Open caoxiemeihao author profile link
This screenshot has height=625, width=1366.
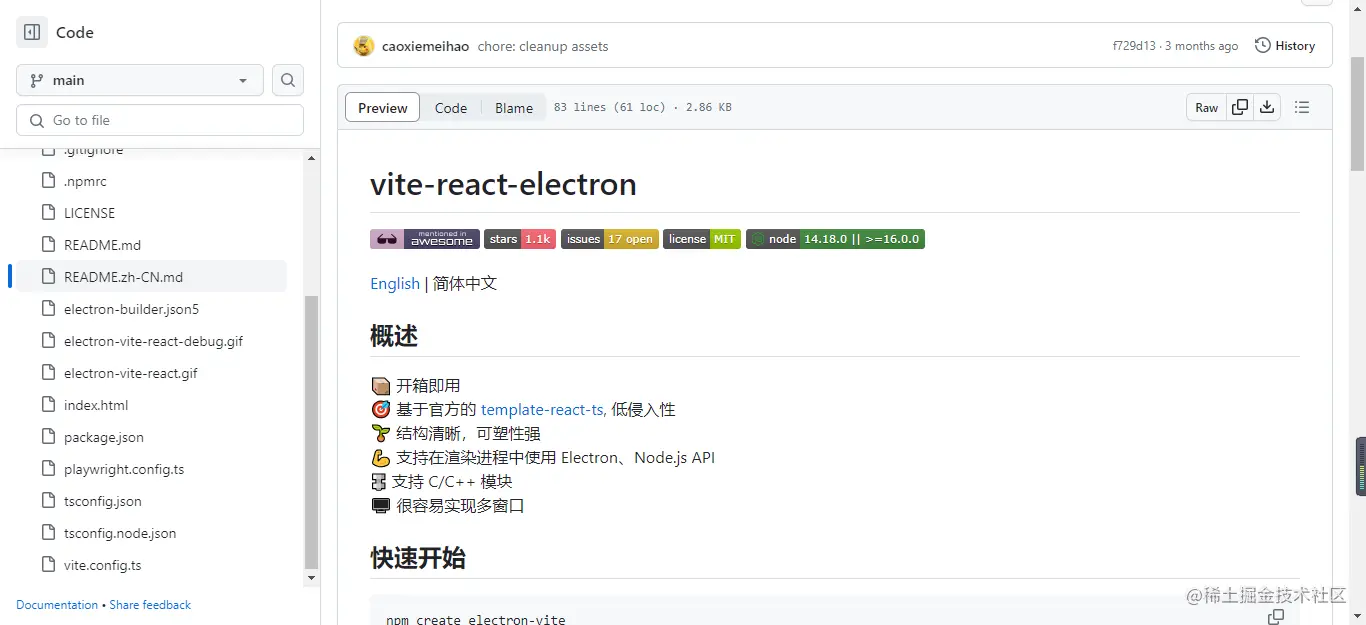[425, 46]
